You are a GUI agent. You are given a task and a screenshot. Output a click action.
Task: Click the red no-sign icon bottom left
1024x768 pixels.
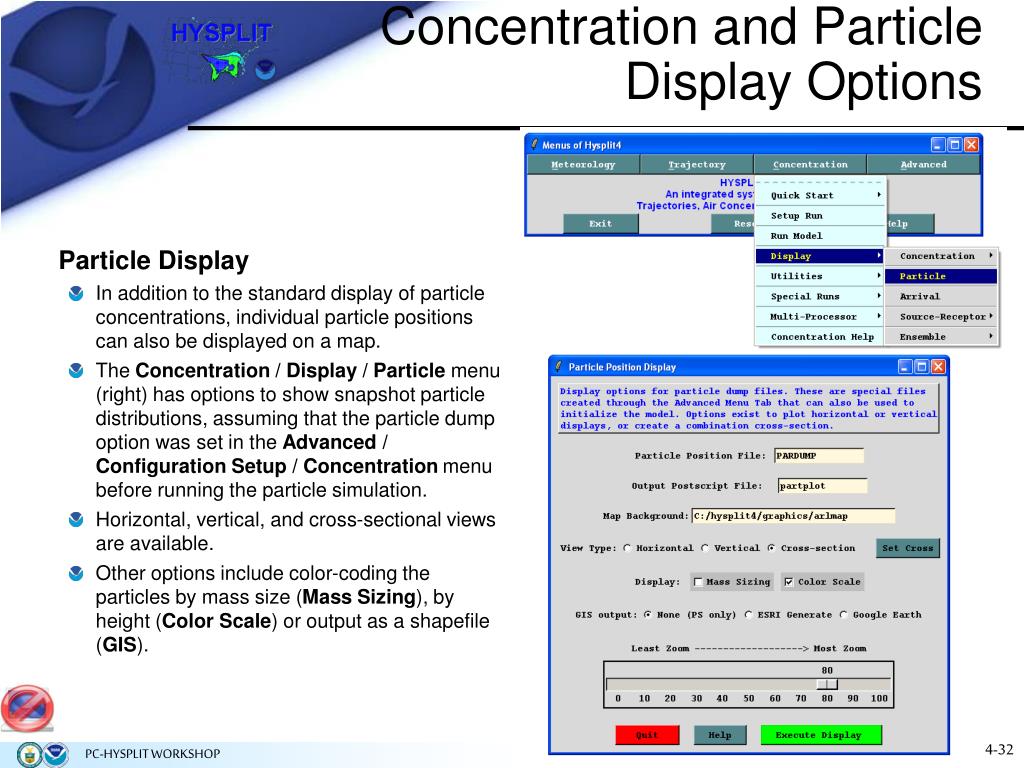tap(27, 708)
